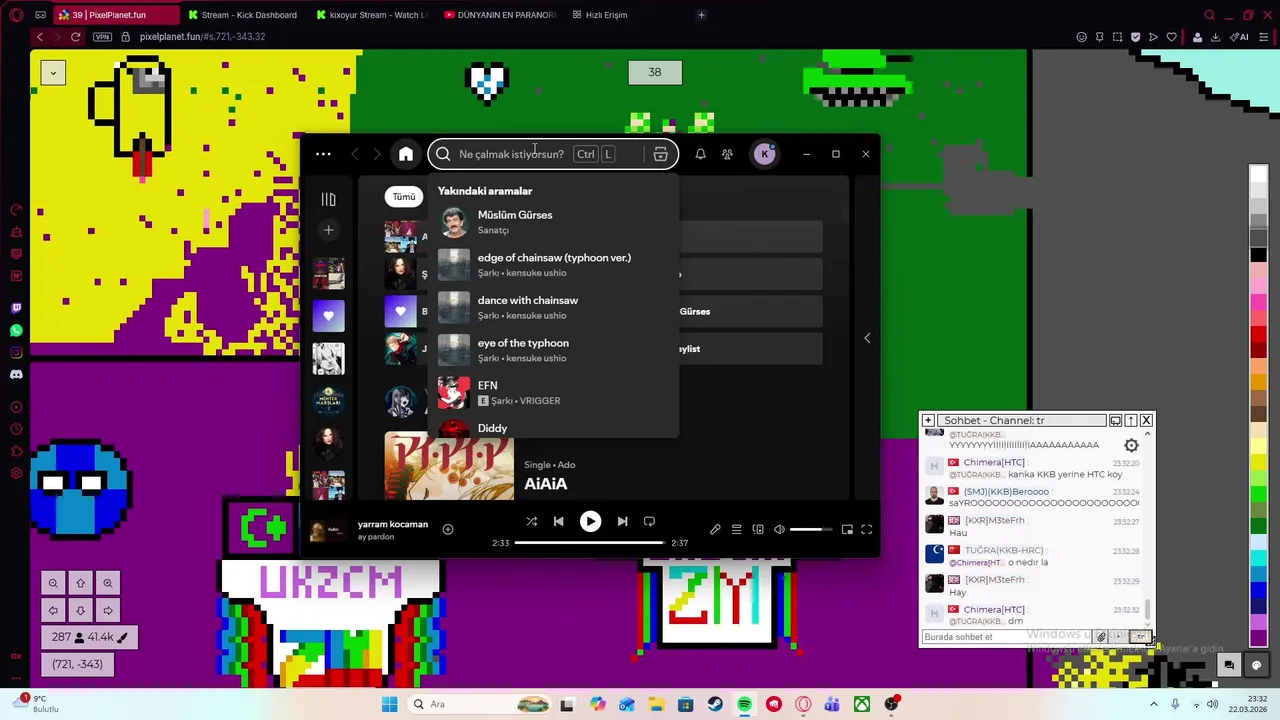Expand Spotify right panel chevron
This screenshot has width=1280, height=720.
tap(867, 338)
